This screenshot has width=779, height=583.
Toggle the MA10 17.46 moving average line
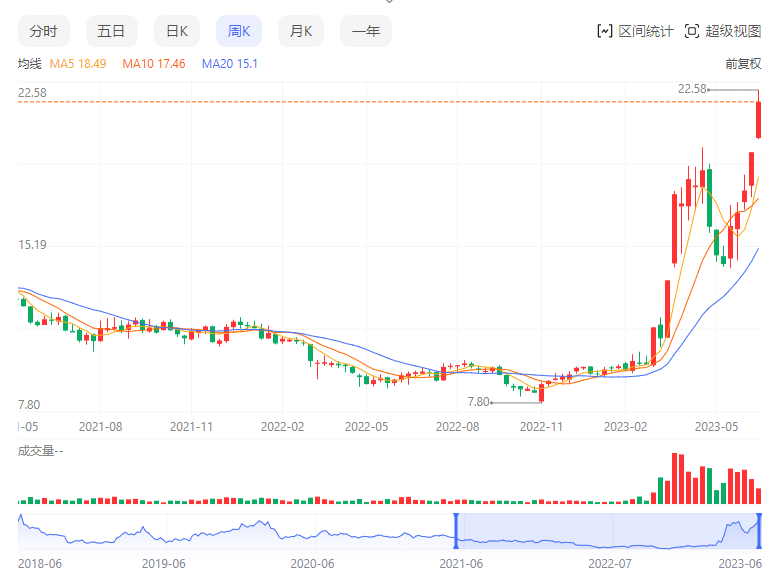153,64
